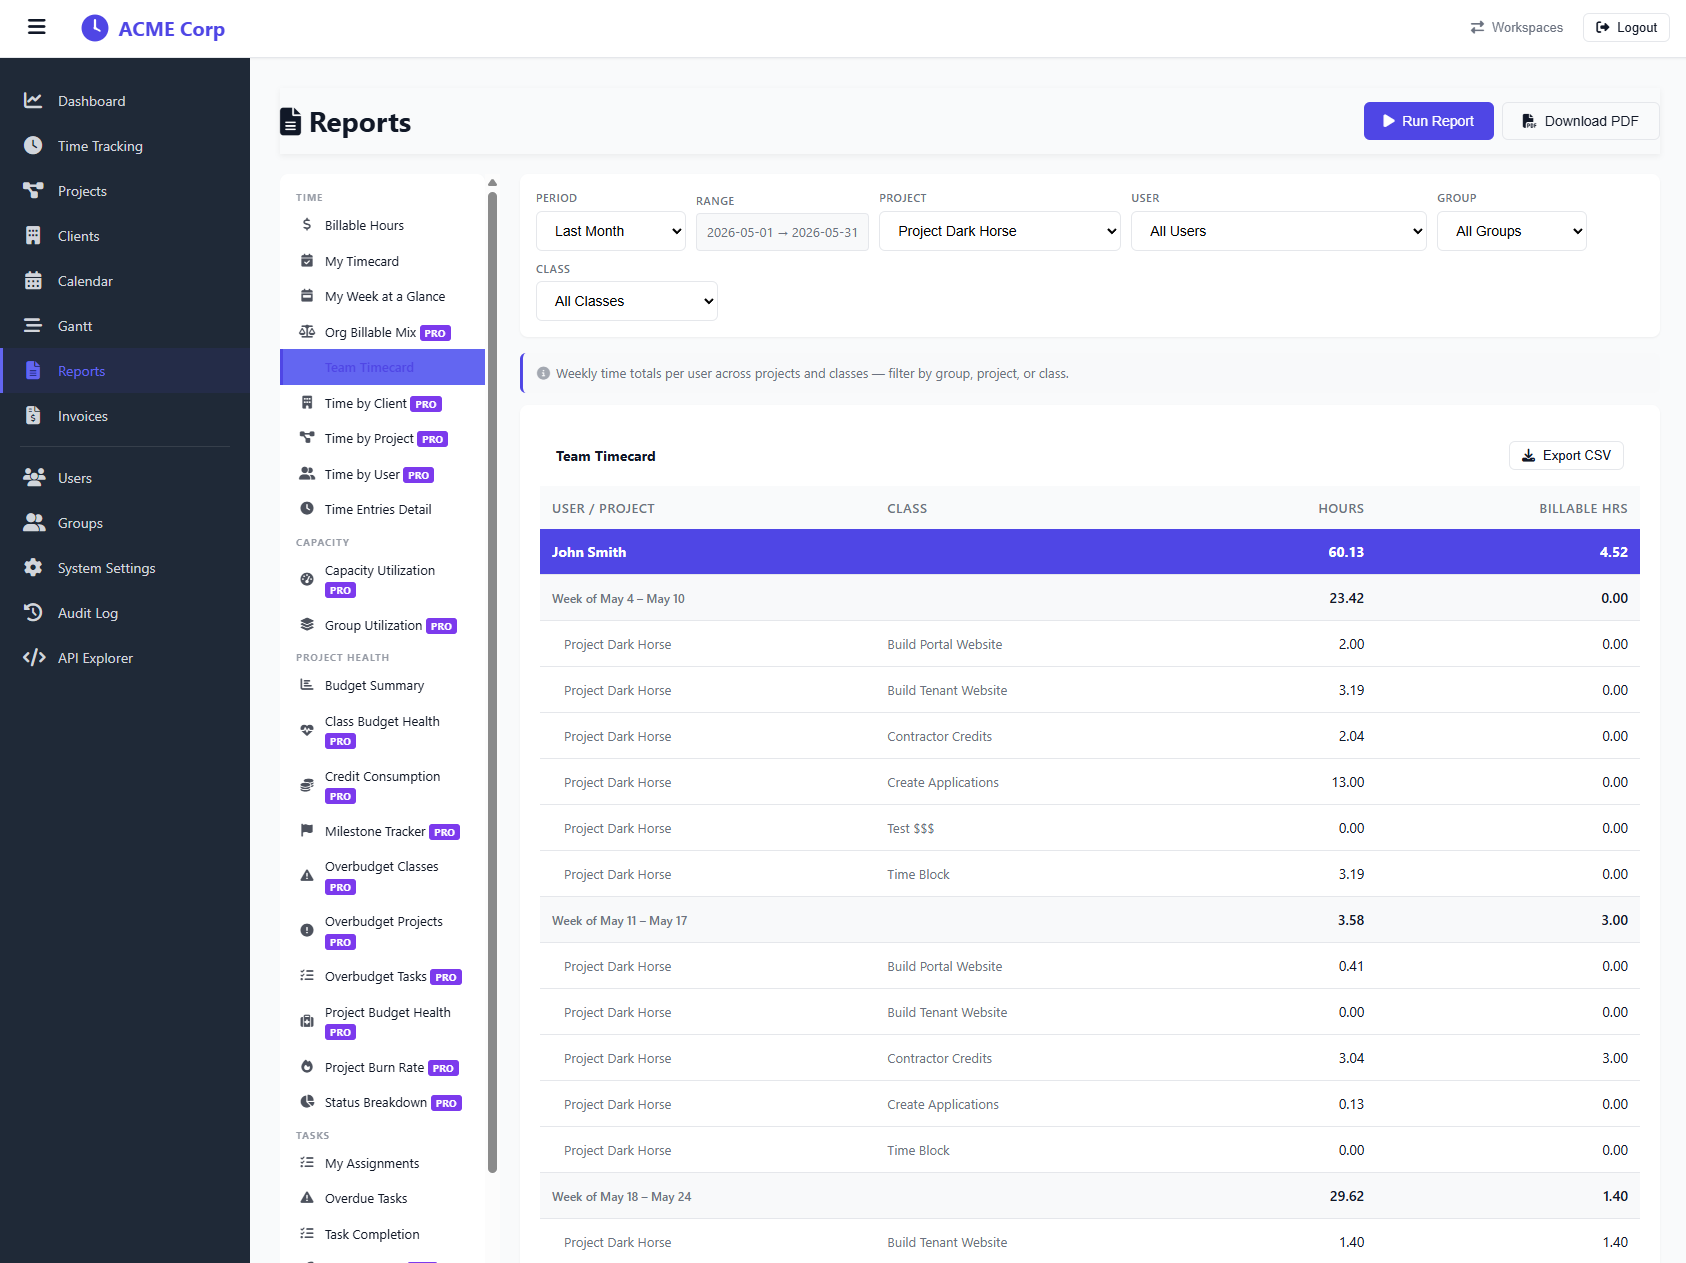The width and height of the screenshot is (1686, 1263).
Task: Click the Org Billable Mix scale icon
Action: (x=307, y=332)
